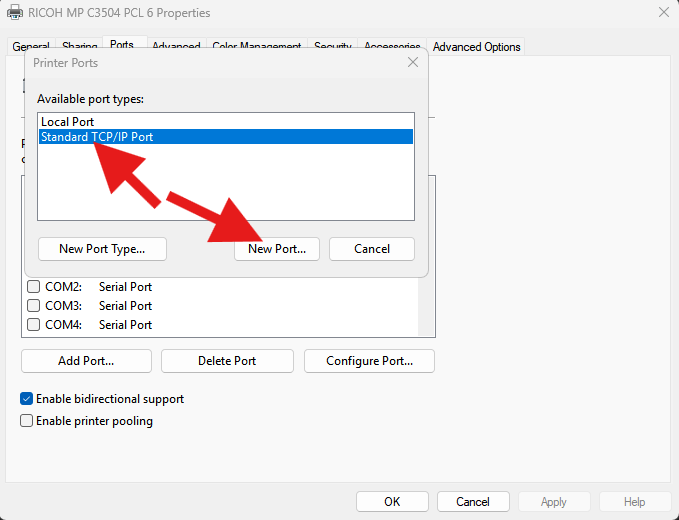679x520 pixels.
Task: Close Printer Ports dialog with X
Action: click(413, 62)
